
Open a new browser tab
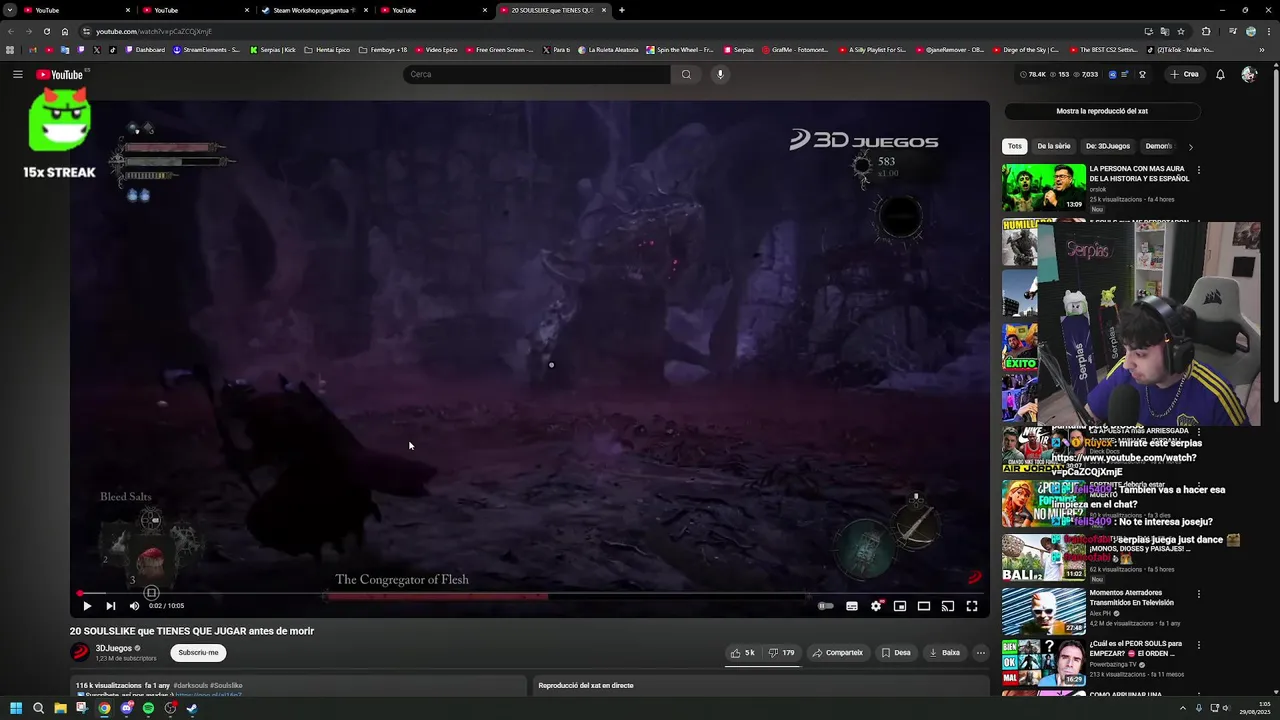622,10
